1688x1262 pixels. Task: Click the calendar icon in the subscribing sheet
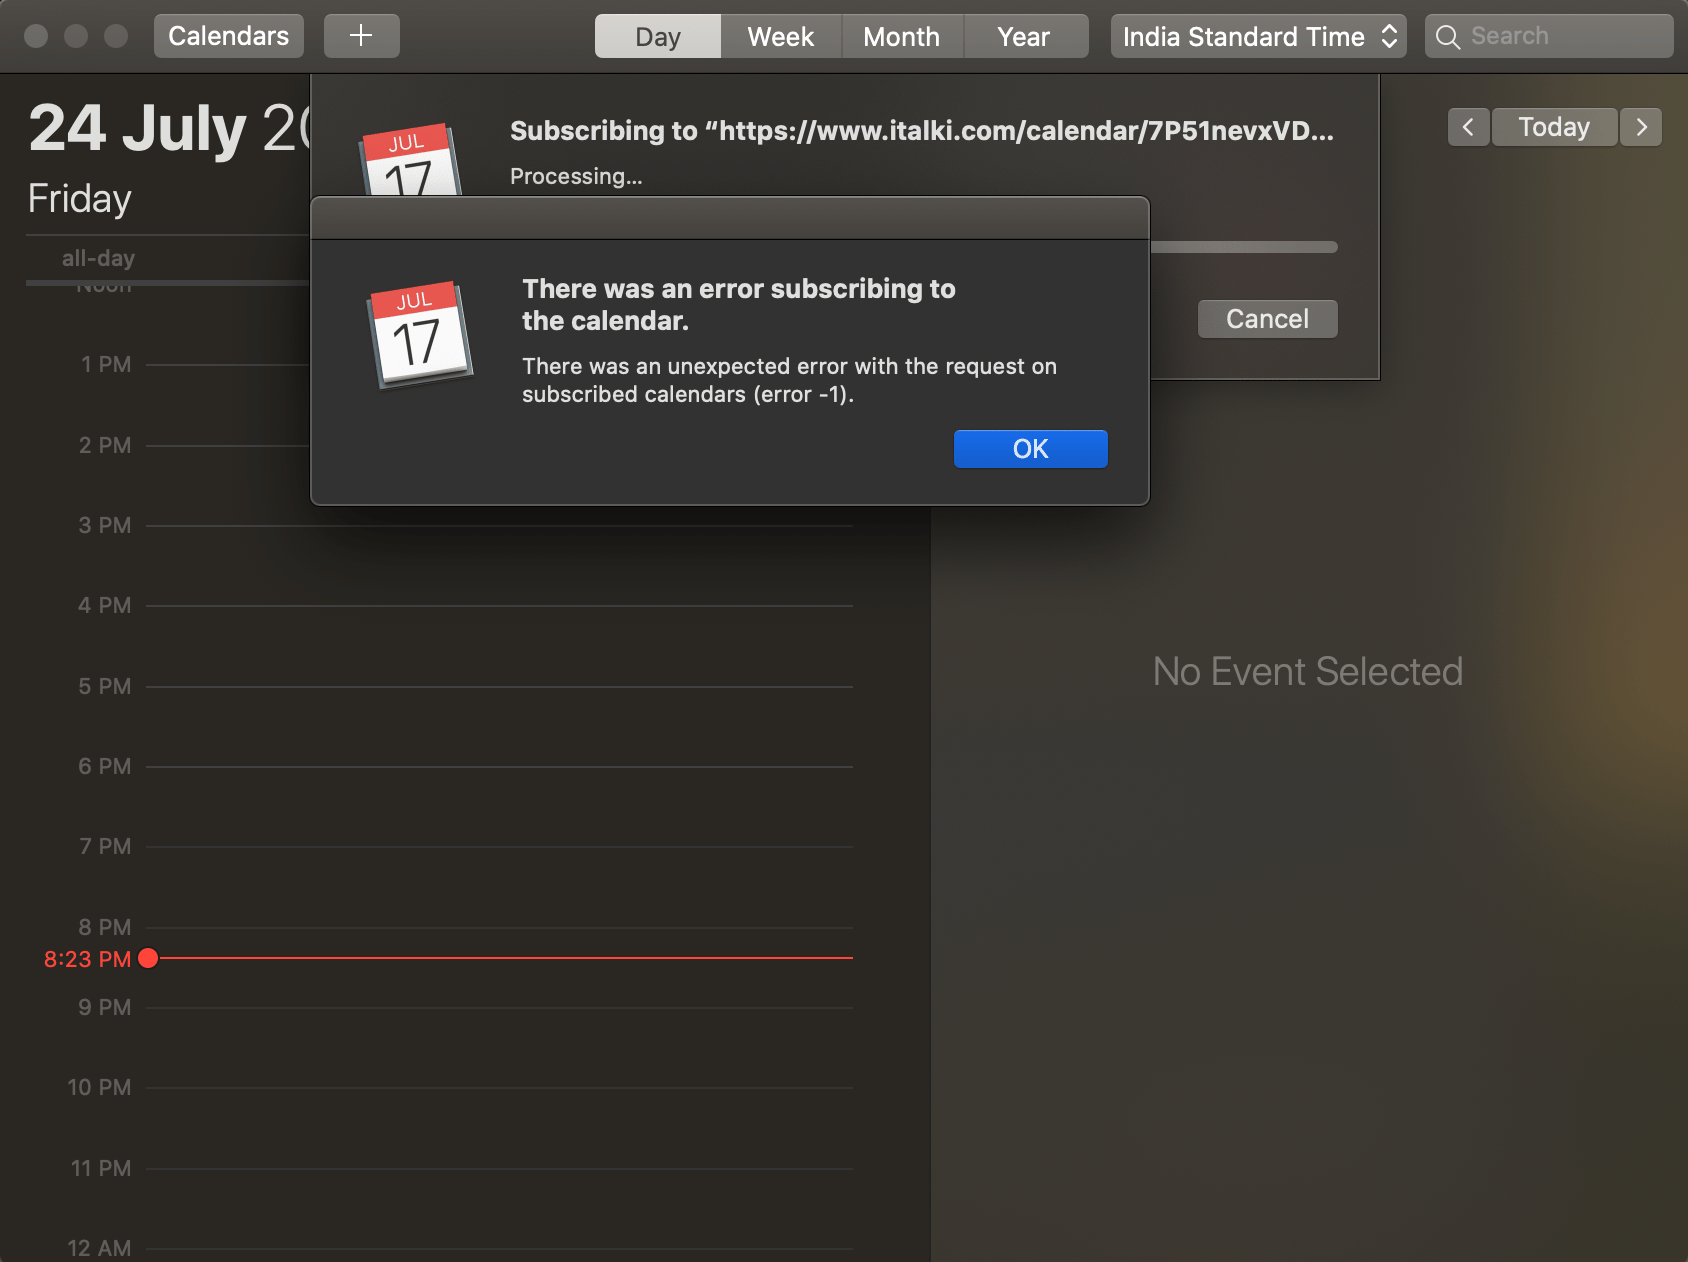click(410, 160)
